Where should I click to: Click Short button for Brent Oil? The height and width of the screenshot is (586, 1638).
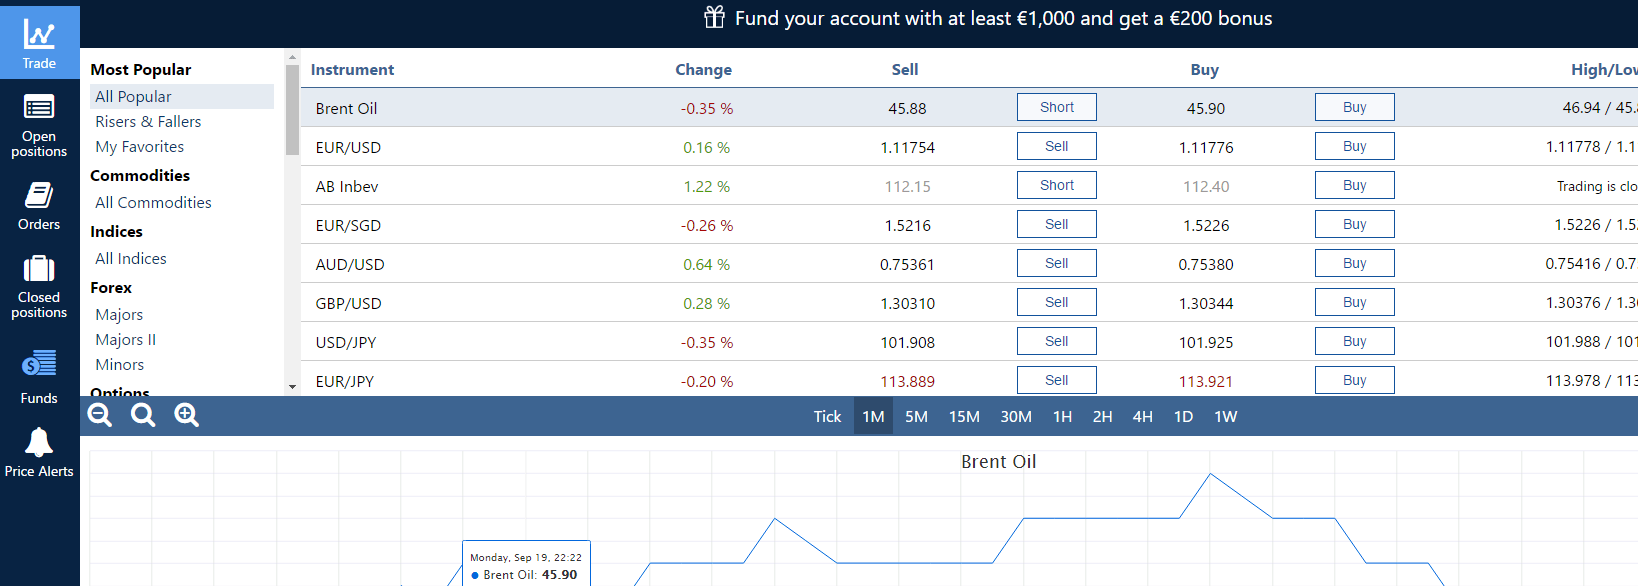click(x=1057, y=107)
